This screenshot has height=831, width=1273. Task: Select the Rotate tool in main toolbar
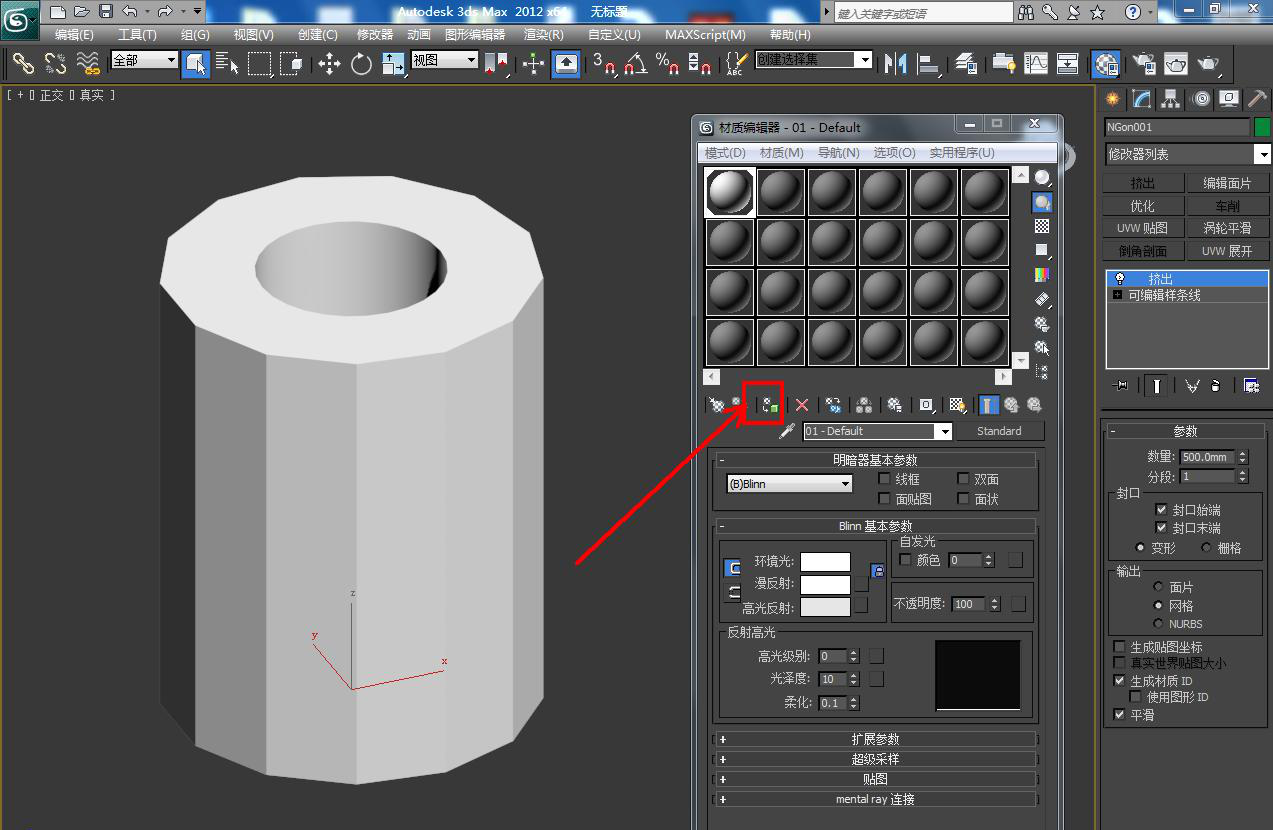point(361,64)
